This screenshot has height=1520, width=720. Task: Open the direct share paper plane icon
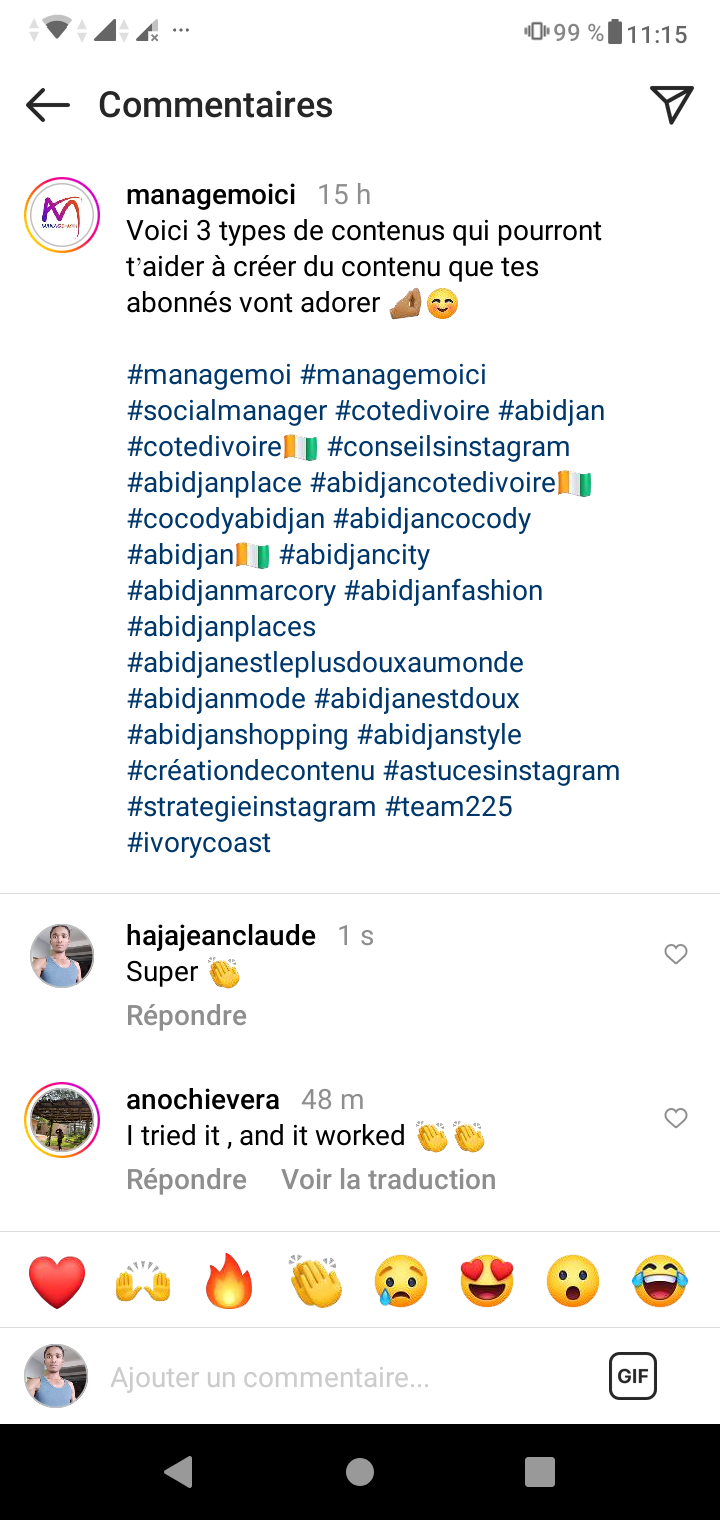pos(671,105)
